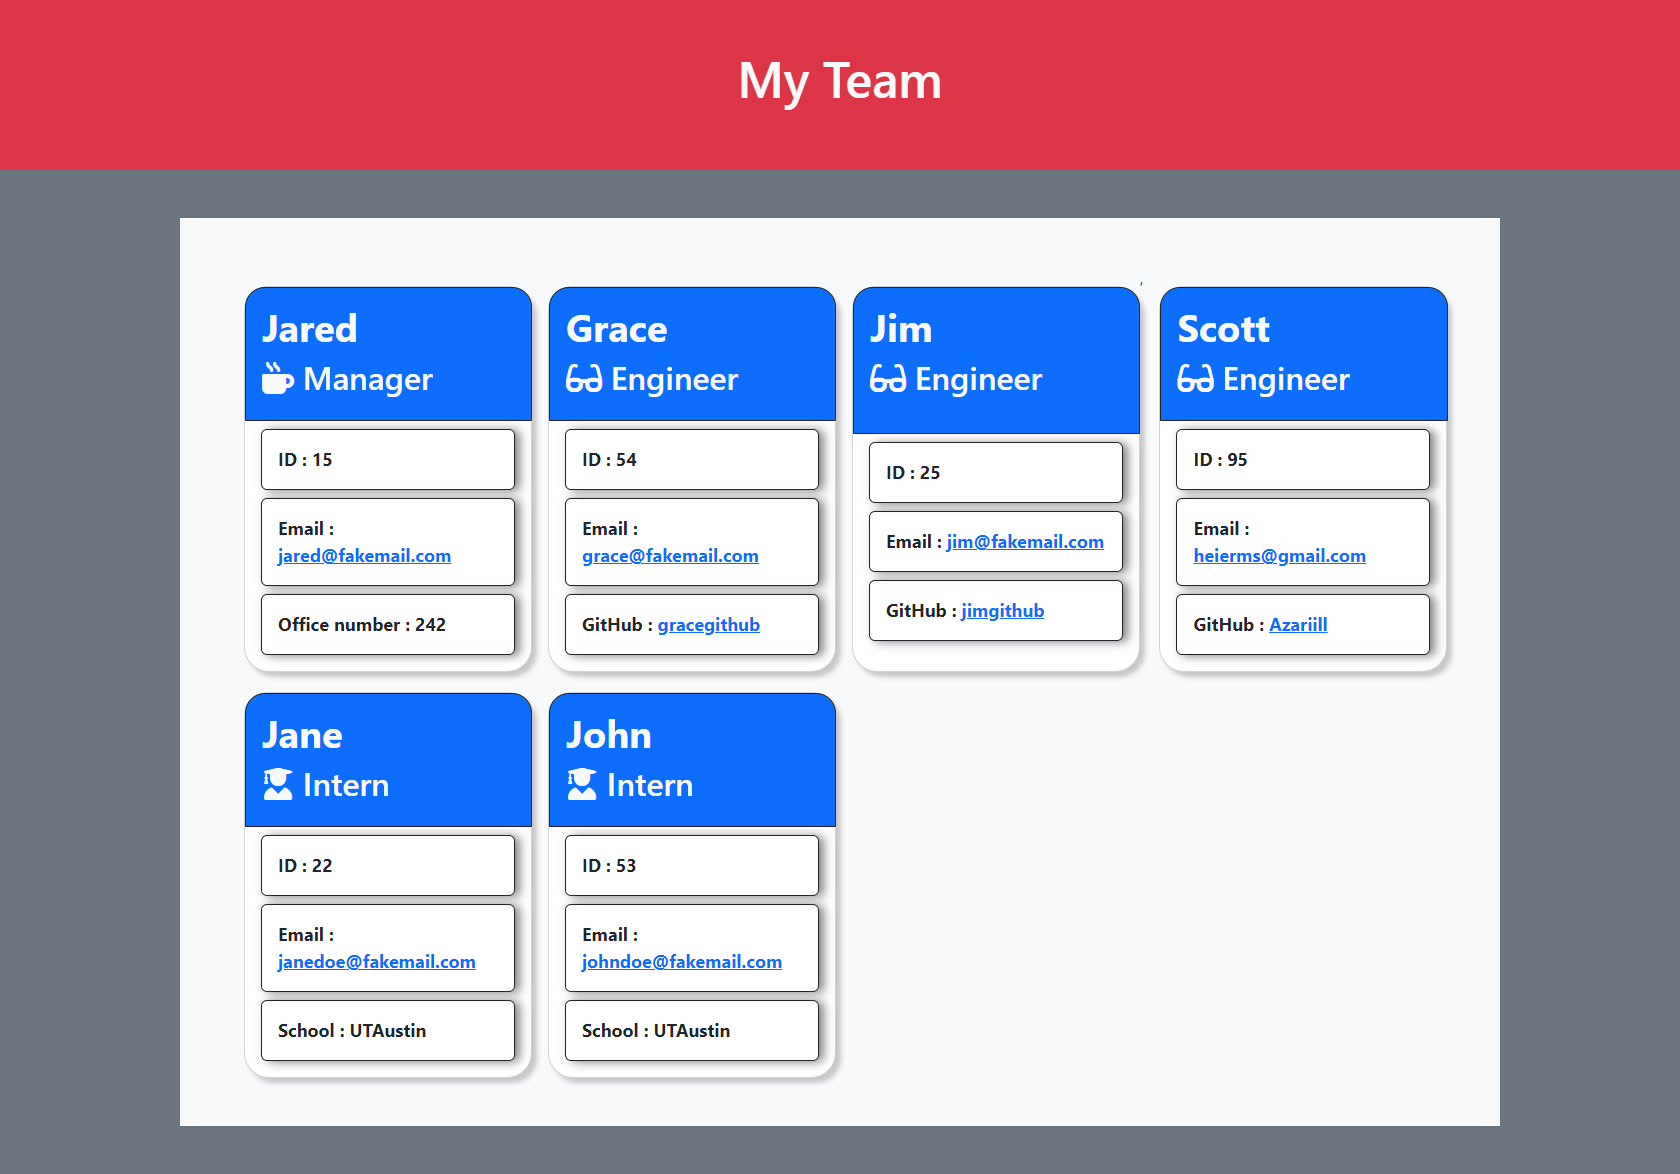This screenshot has width=1680, height=1174.
Task: Open the heierms@gmail.com email link
Action: pyautogui.click(x=1280, y=556)
